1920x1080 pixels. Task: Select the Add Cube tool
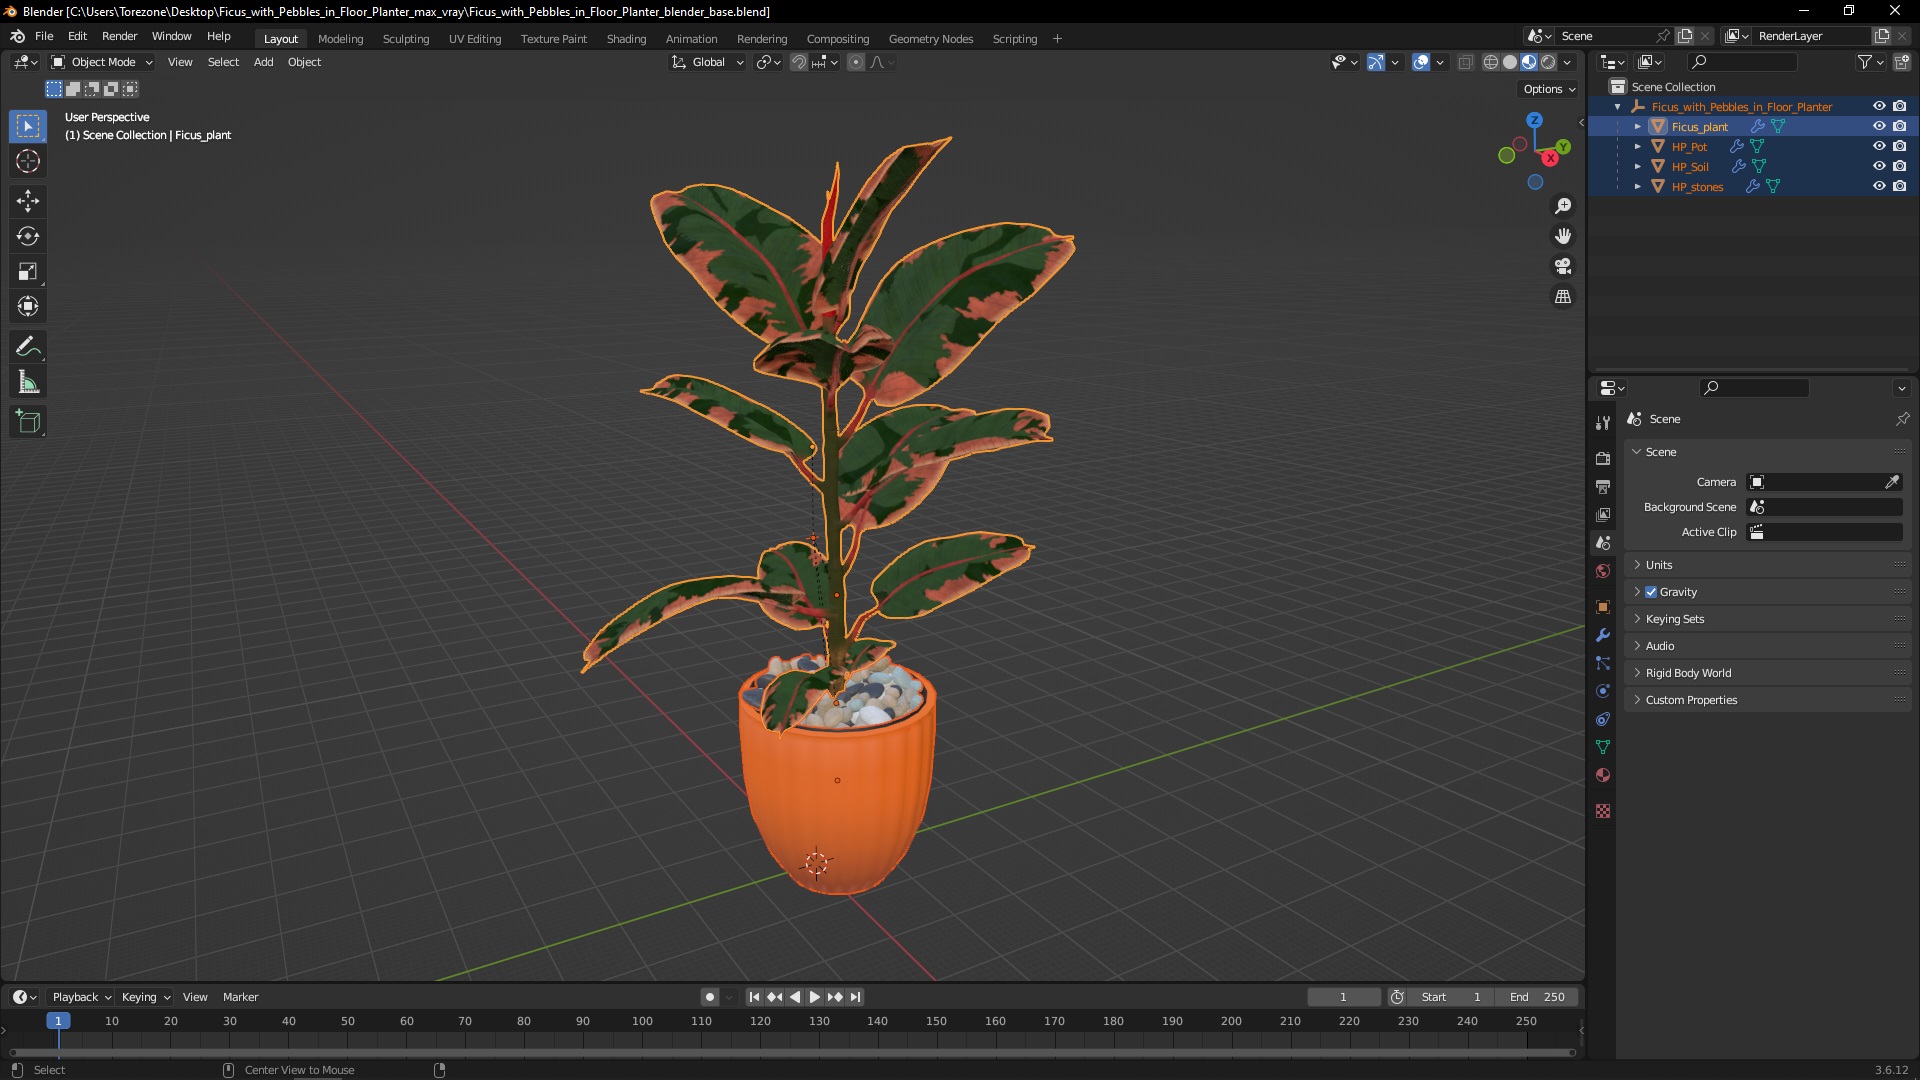click(28, 422)
